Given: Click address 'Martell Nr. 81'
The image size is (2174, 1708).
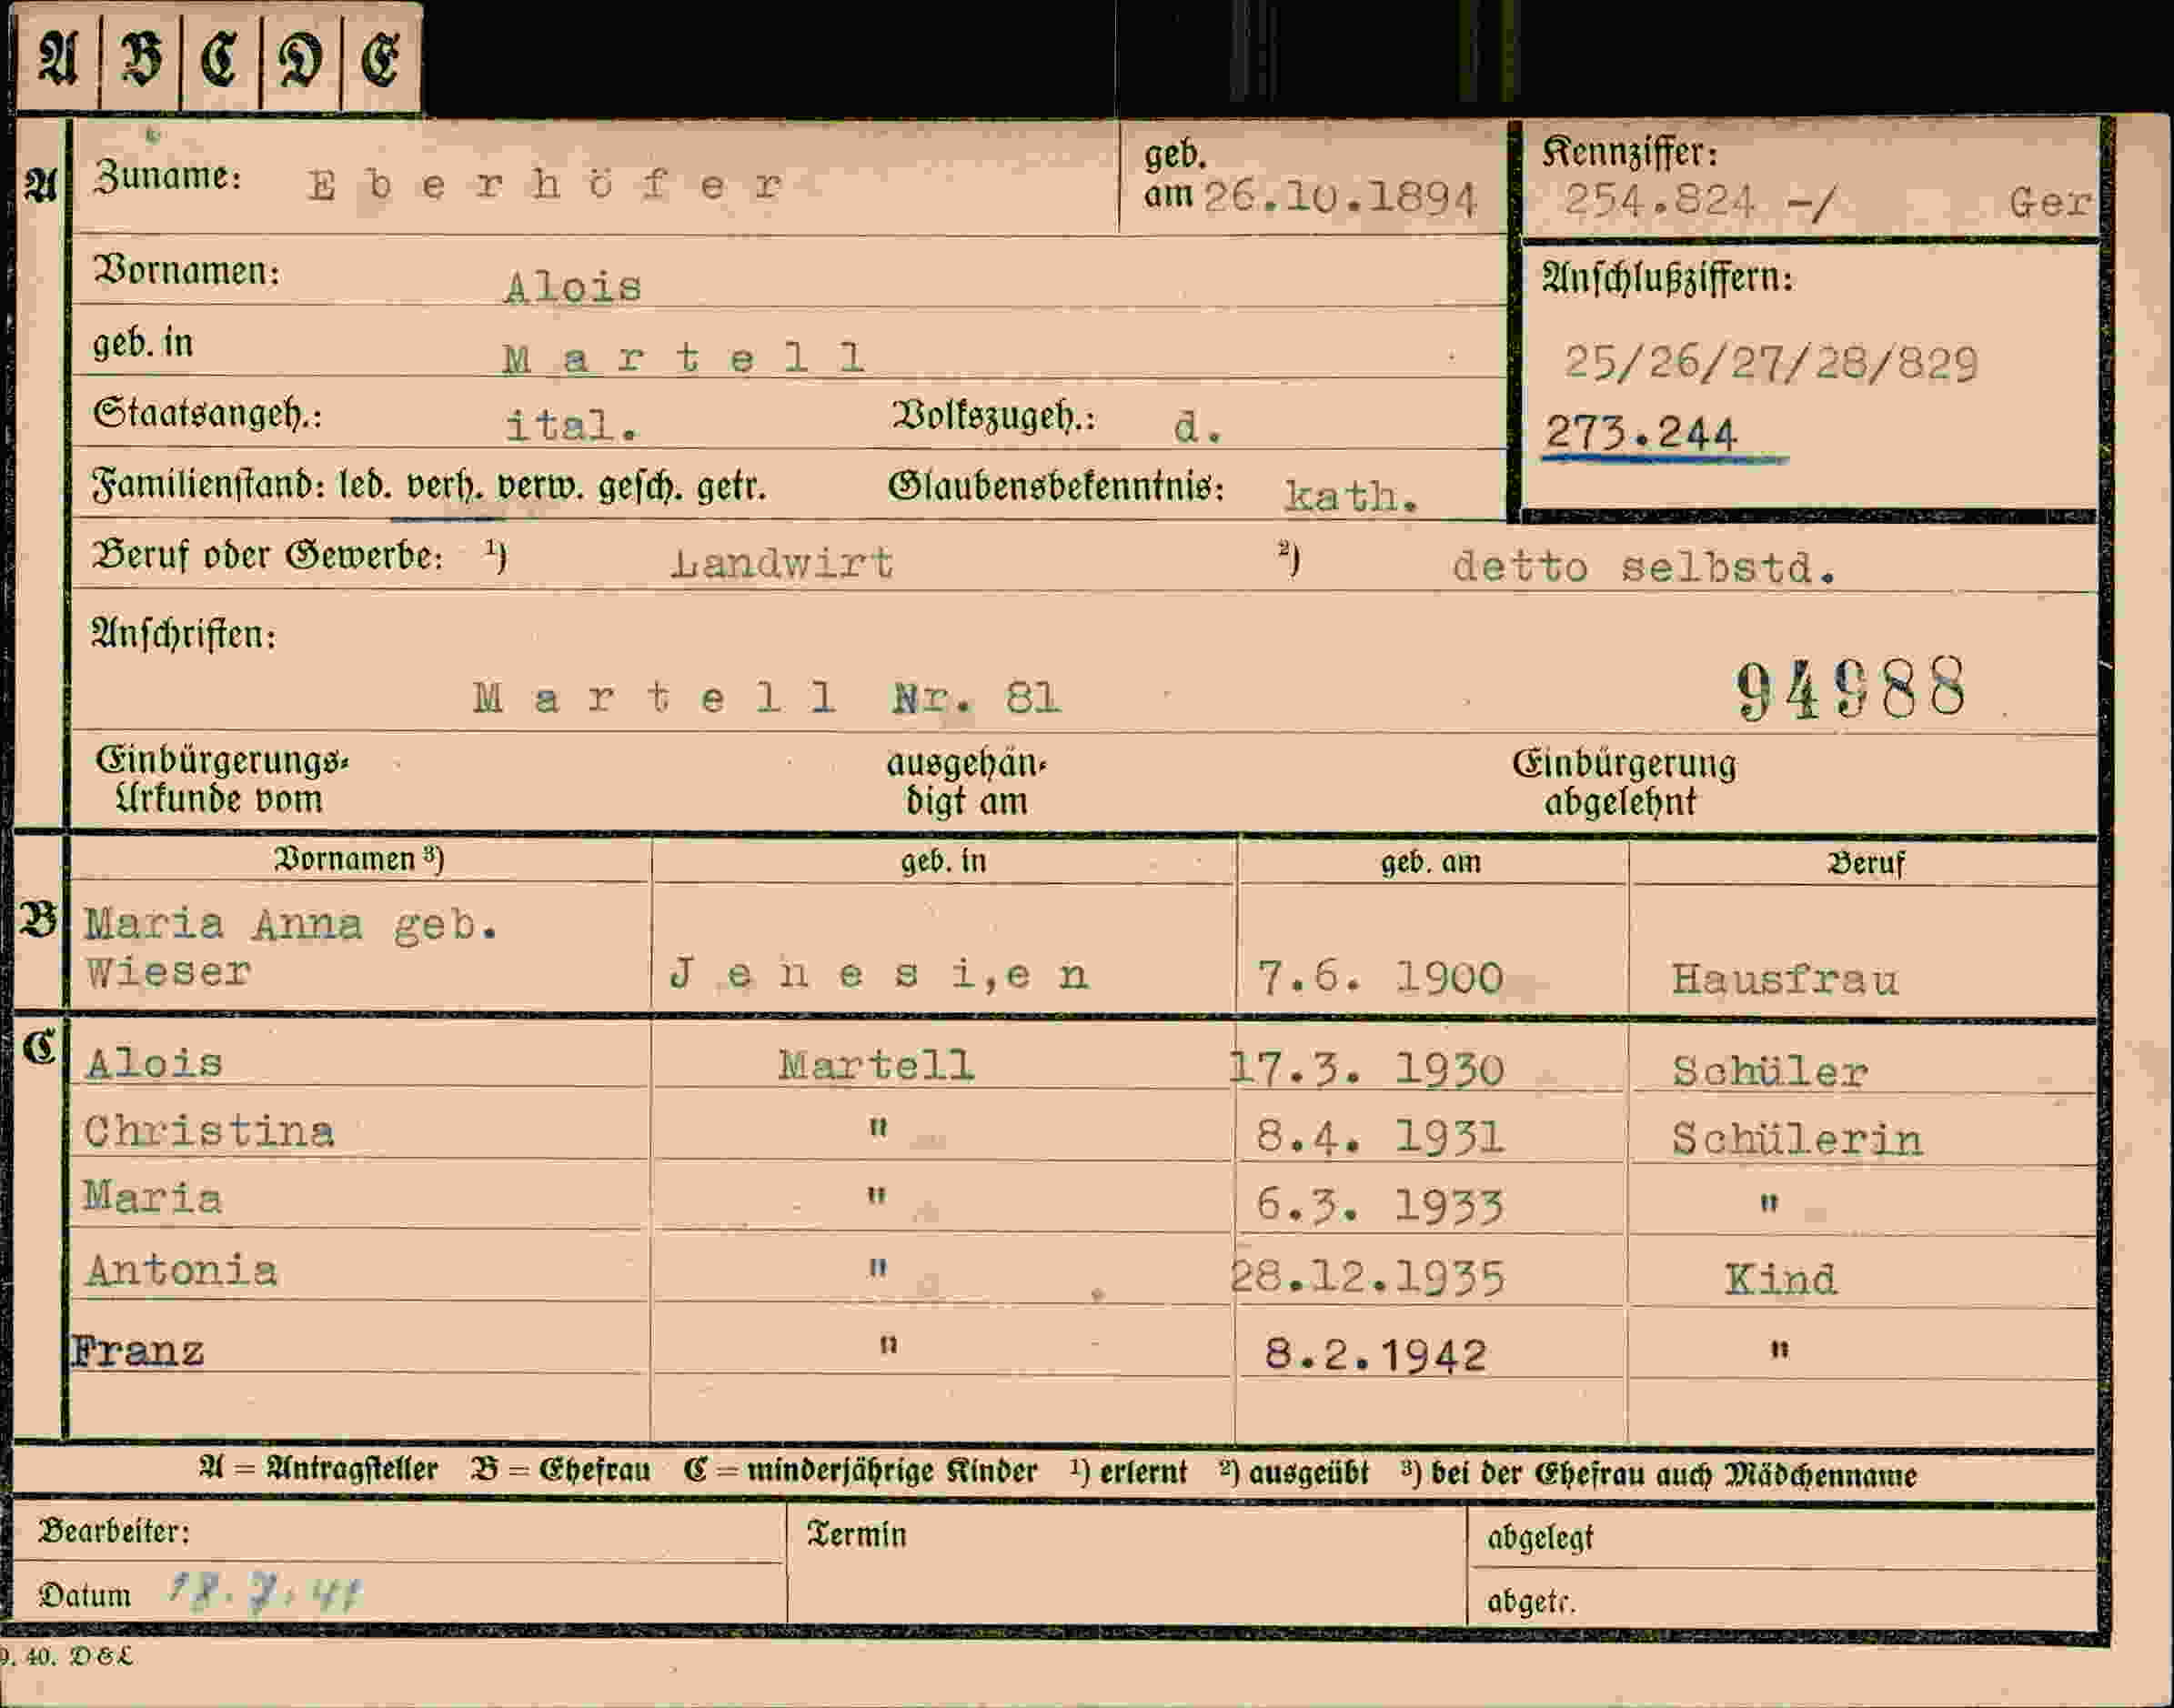Looking at the screenshot, I should (767, 698).
